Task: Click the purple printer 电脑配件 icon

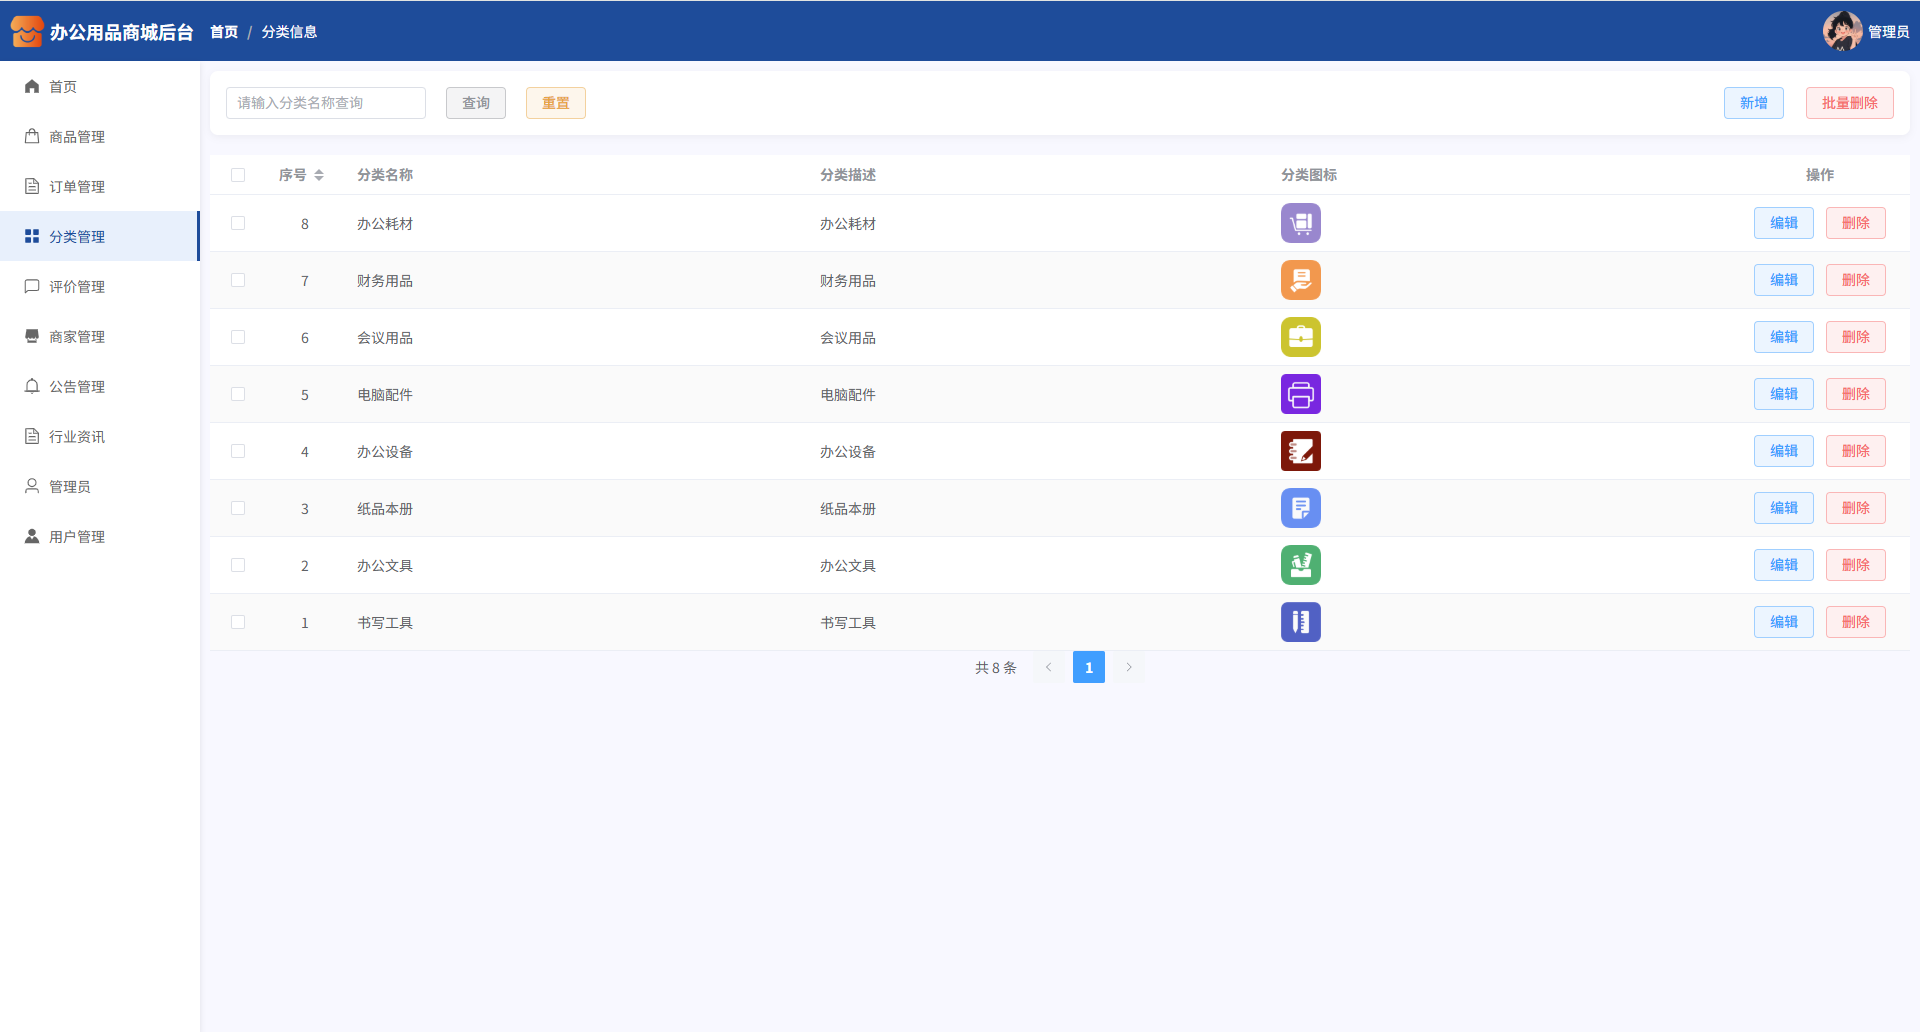Action: pos(1300,394)
